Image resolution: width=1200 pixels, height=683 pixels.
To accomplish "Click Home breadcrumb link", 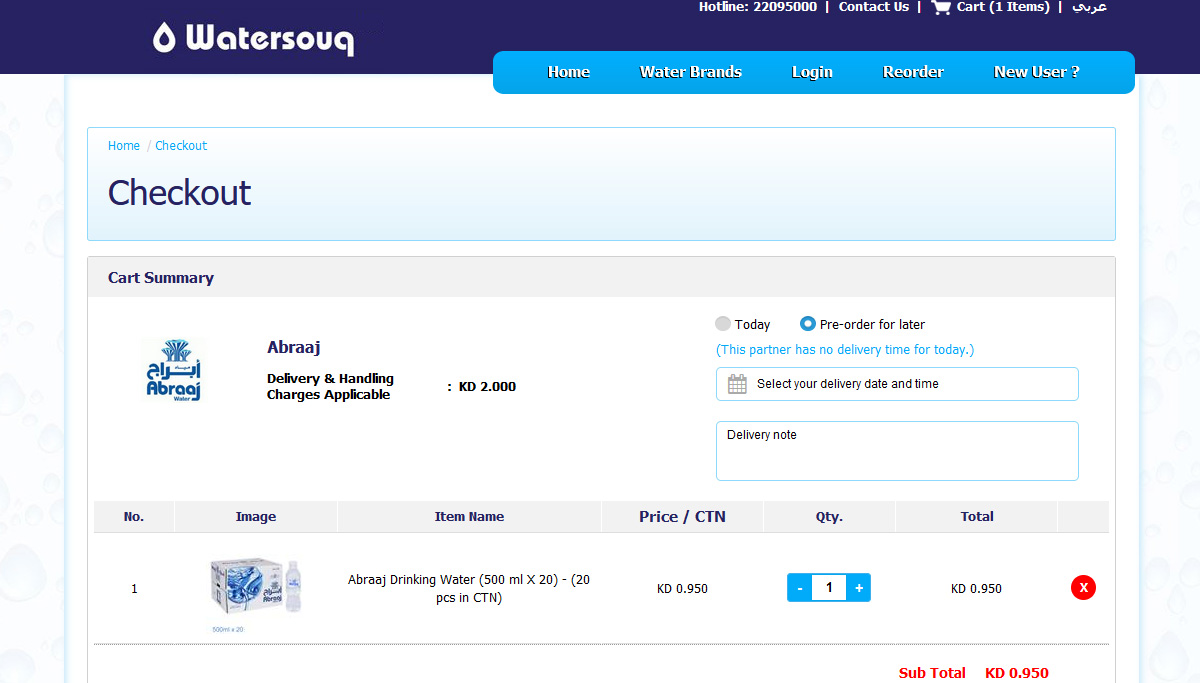I will [x=124, y=146].
